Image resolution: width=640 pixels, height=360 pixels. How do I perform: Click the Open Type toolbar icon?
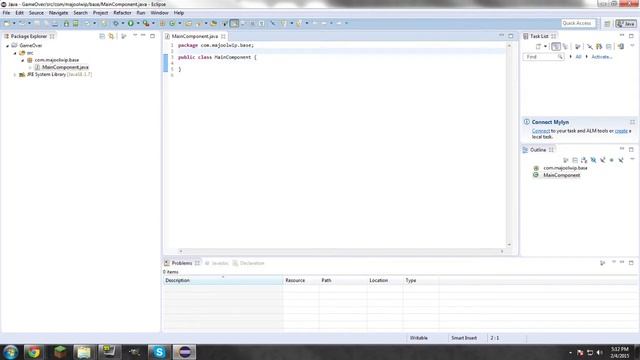(x=188, y=23)
